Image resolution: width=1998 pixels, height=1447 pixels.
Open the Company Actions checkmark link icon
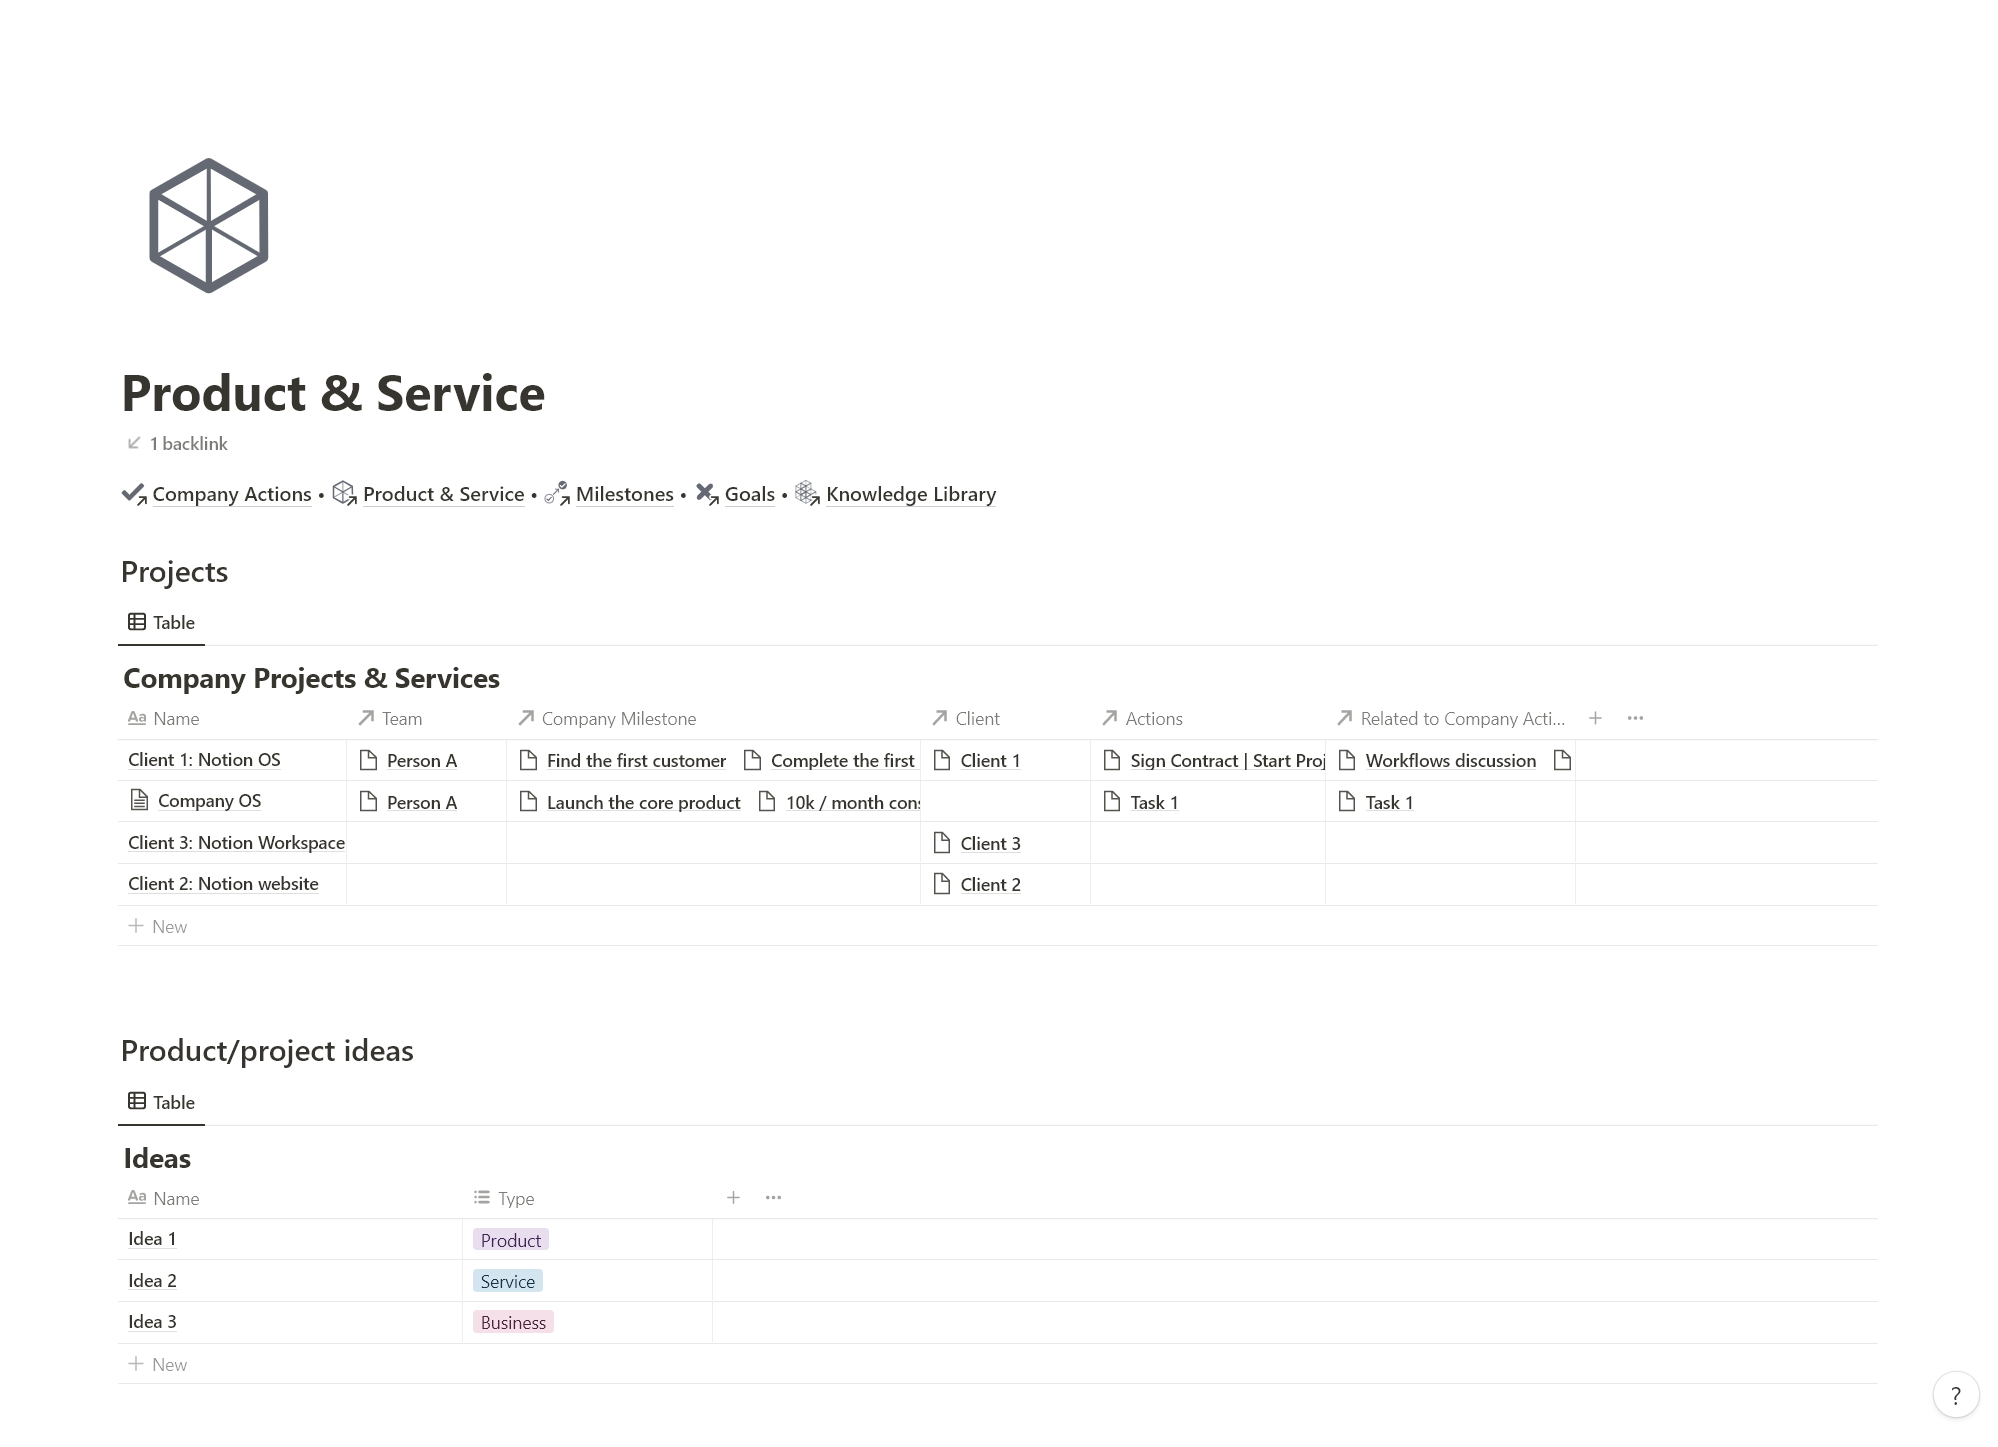point(134,494)
